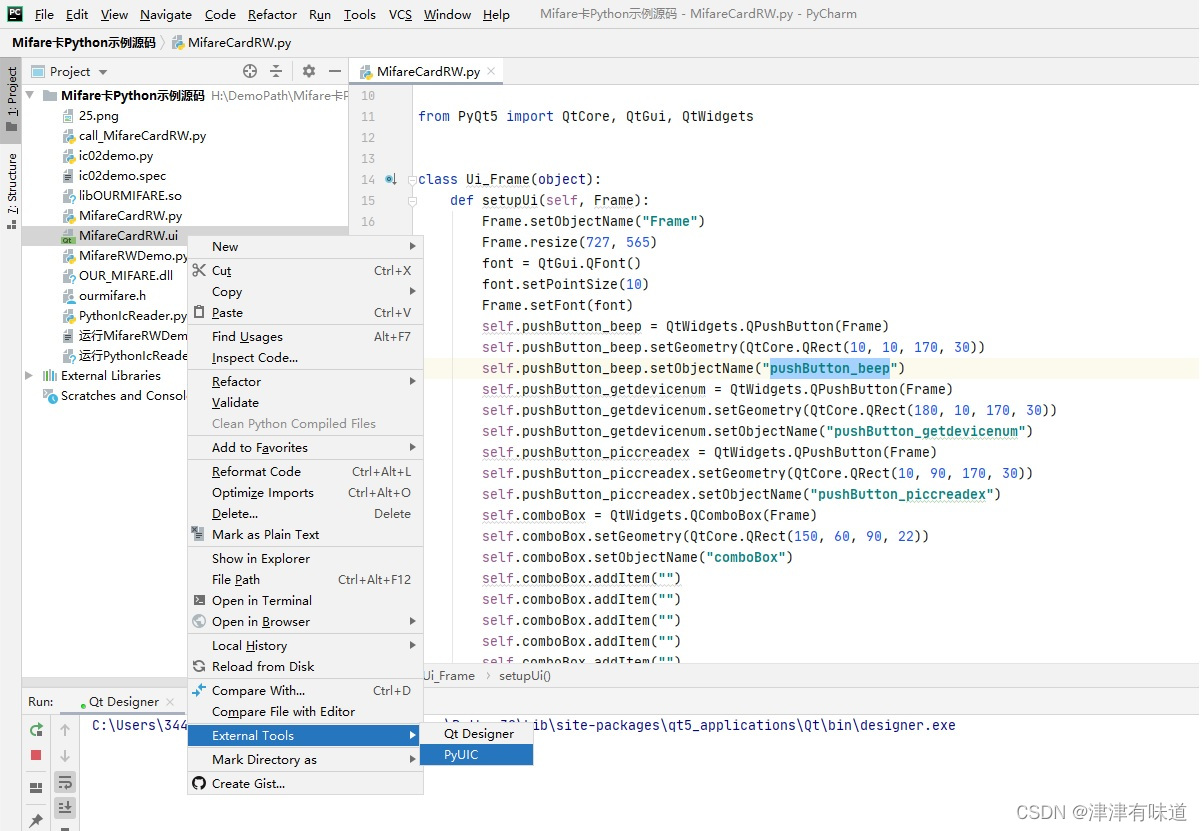Open the Refactor menu in menu bar
Viewport: 1202px width, 831px height.
click(x=272, y=14)
